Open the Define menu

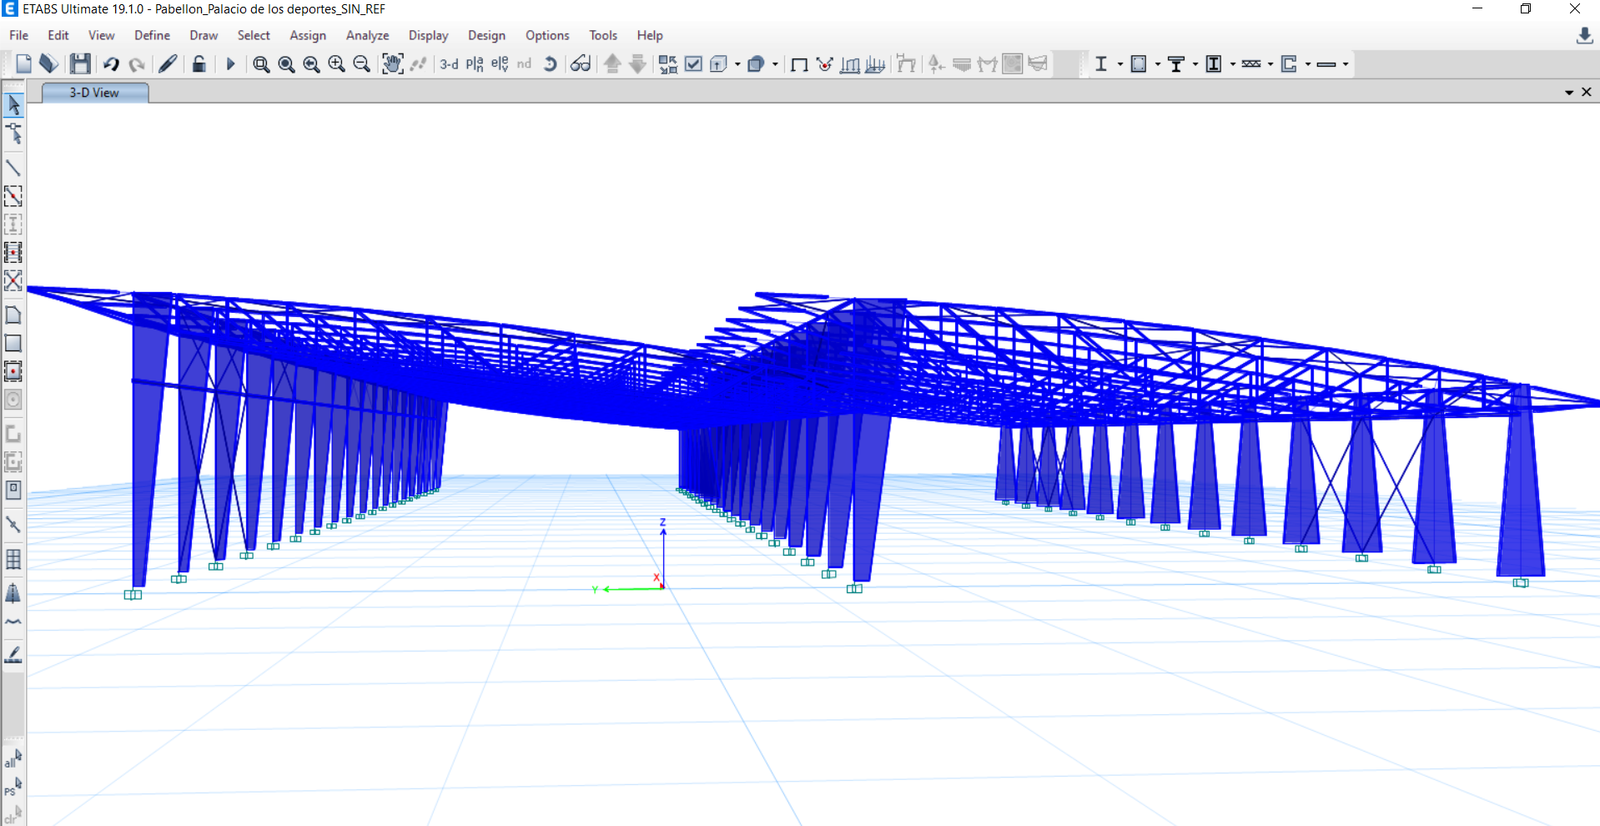(x=152, y=35)
